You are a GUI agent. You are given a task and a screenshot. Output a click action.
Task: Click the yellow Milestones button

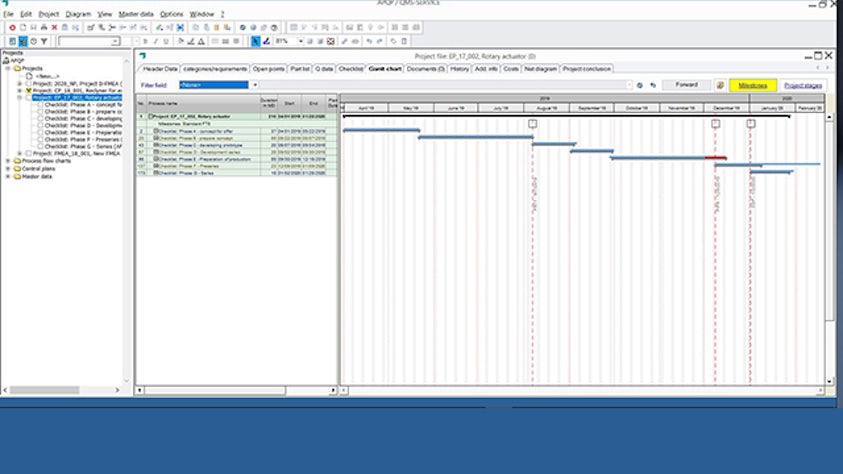753,85
